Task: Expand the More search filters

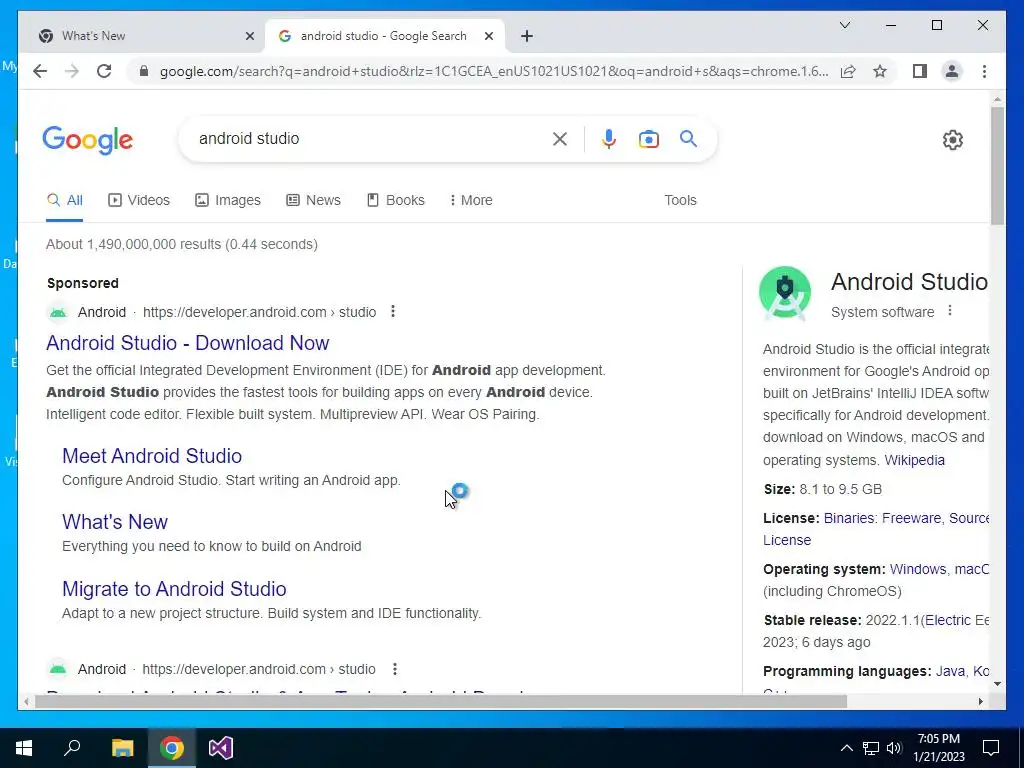Action: 471,200
